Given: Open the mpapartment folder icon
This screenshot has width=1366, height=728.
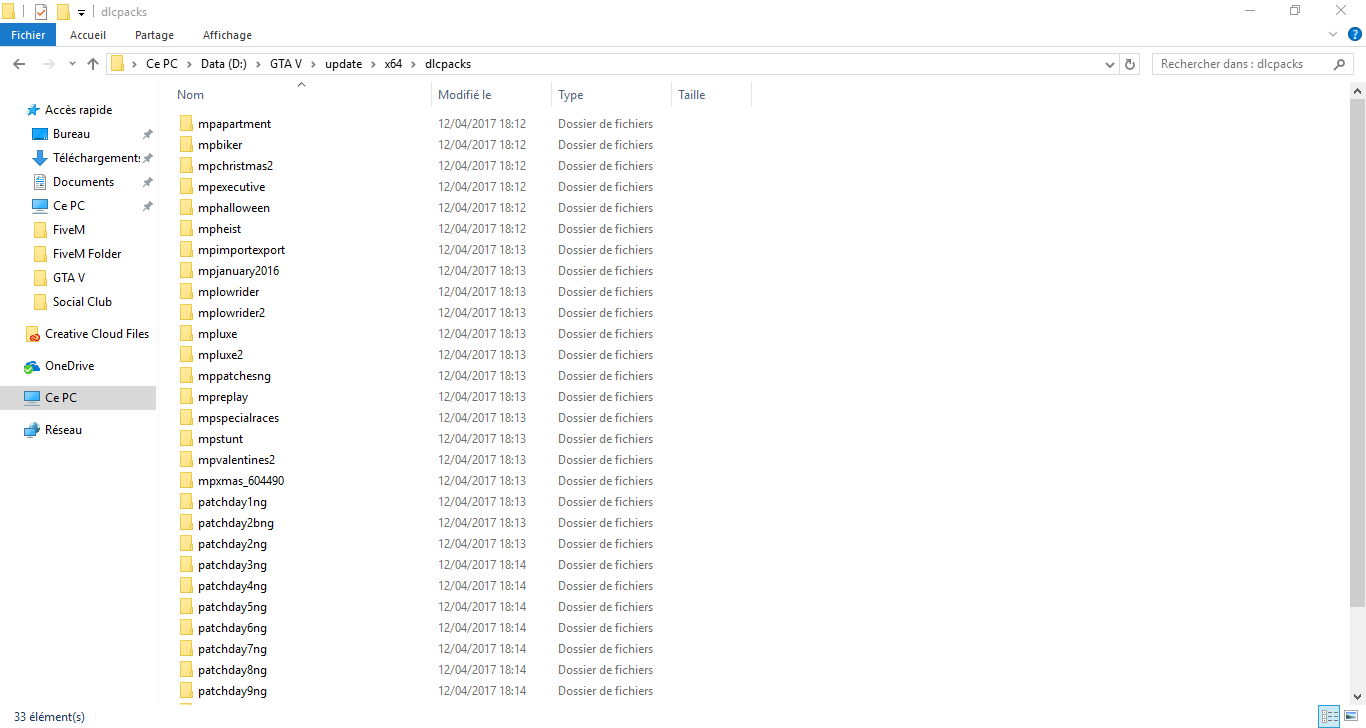Looking at the screenshot, I should [x=186, y=124].
